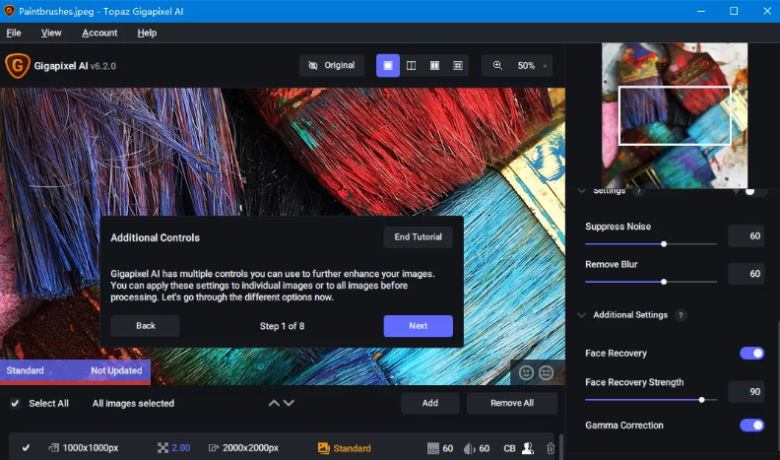Open the 50% zoom level dropdown

tap(532, 65)
